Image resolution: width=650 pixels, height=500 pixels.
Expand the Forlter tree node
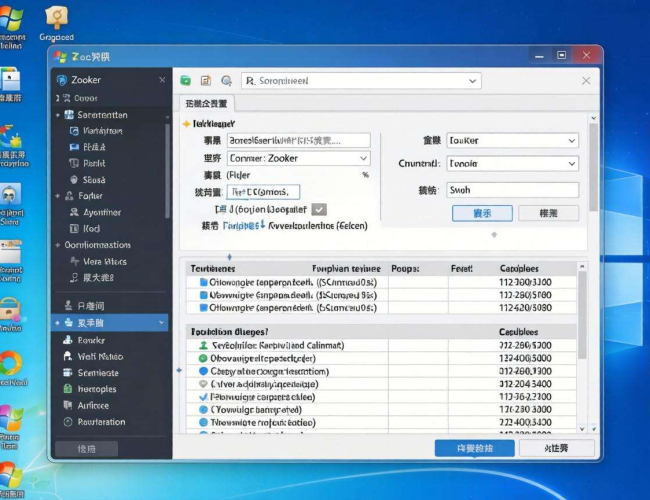58,196
